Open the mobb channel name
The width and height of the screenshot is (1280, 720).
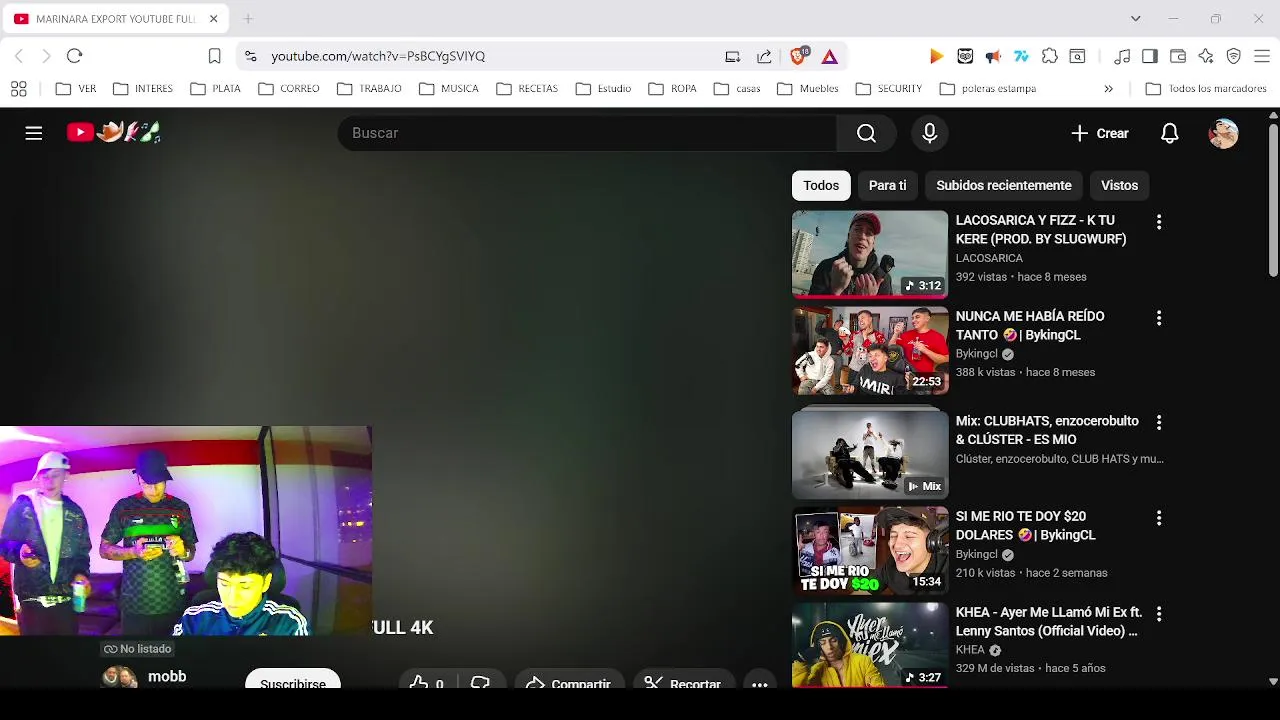click(167, 677)
